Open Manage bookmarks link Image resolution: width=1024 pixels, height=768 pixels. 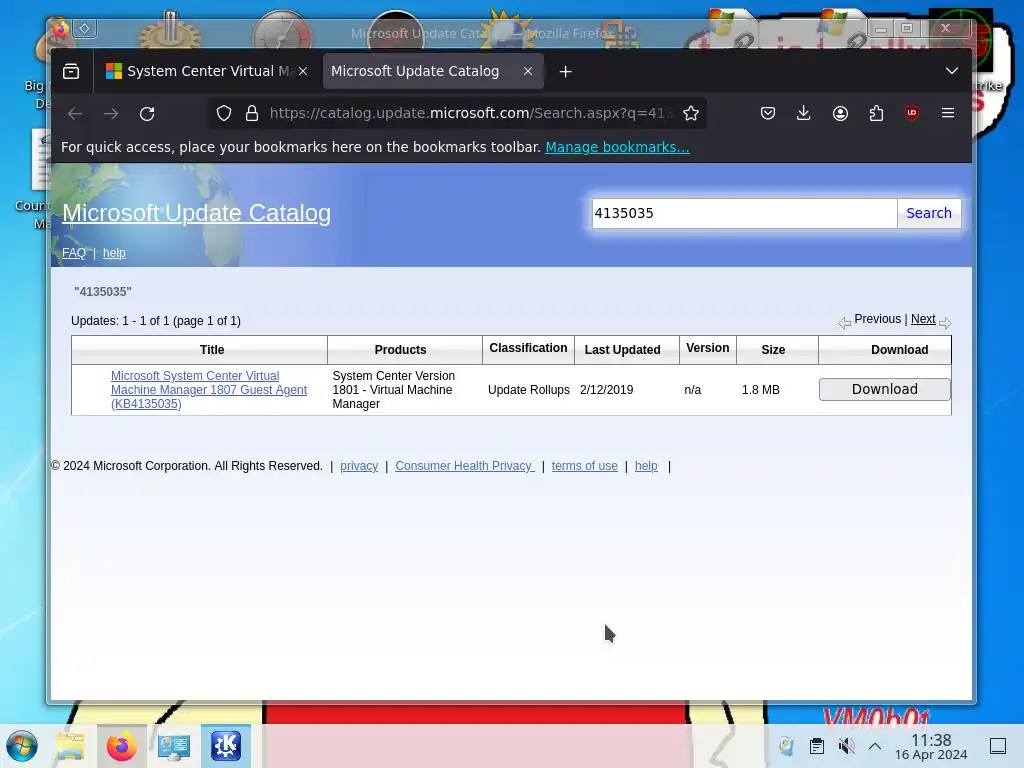[617, 147]
